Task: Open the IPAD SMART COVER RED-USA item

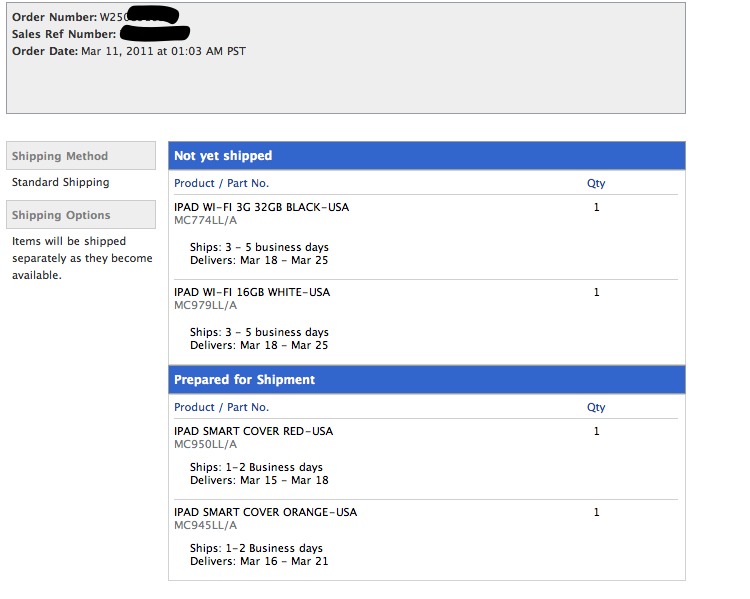Action: 253,431
